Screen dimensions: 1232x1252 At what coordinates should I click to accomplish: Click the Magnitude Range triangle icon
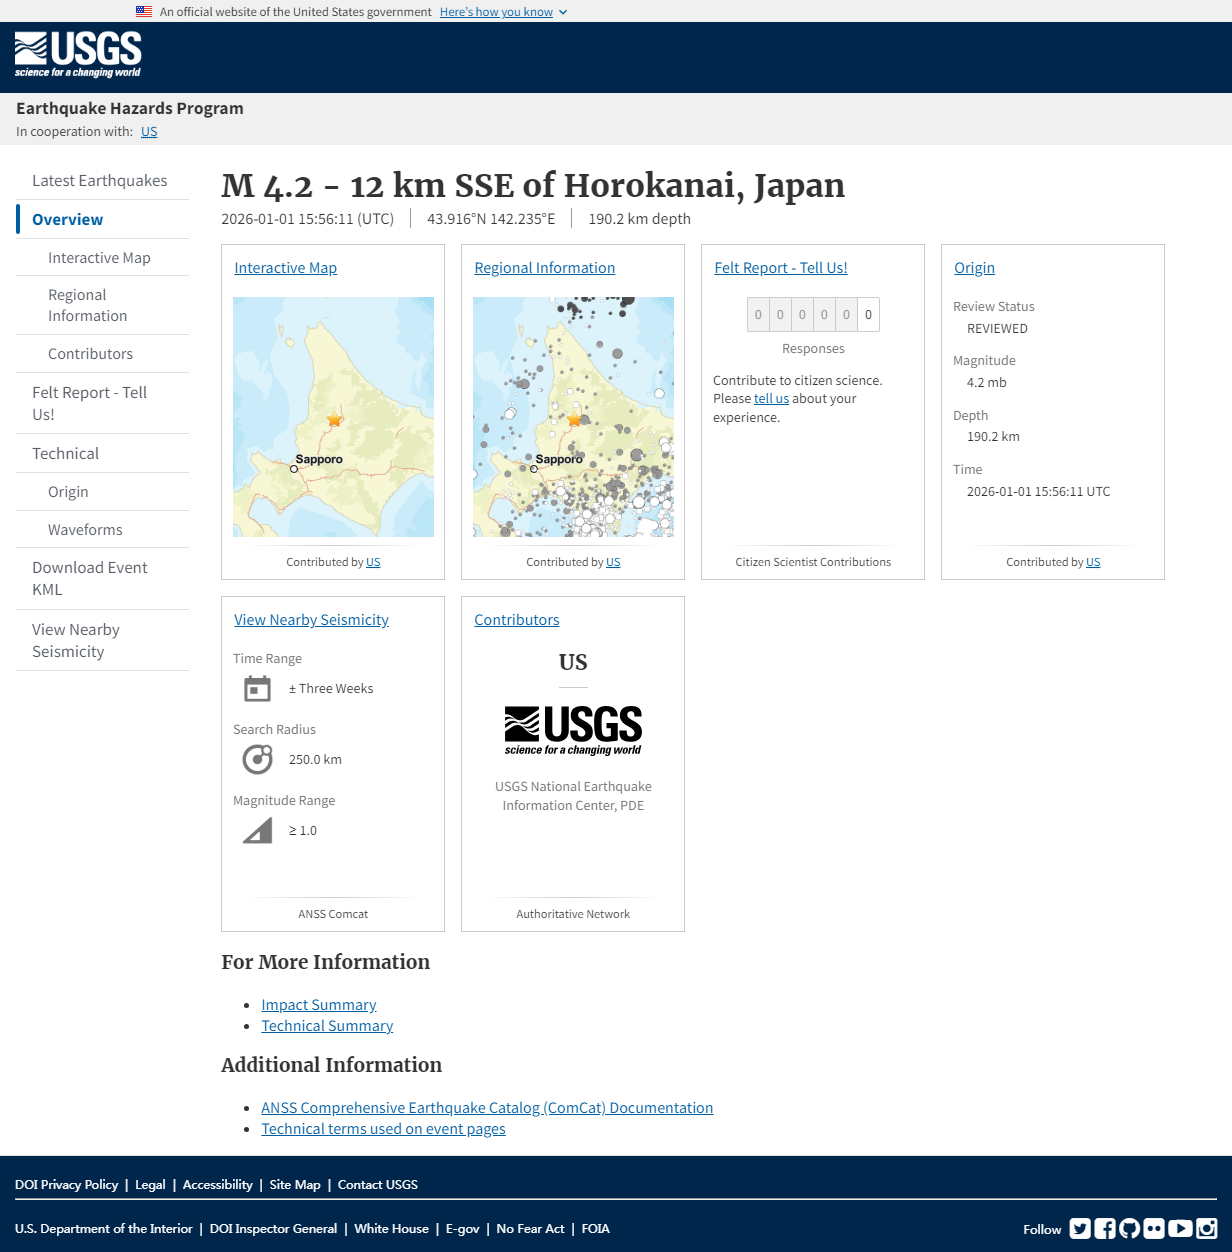[257, 830]
